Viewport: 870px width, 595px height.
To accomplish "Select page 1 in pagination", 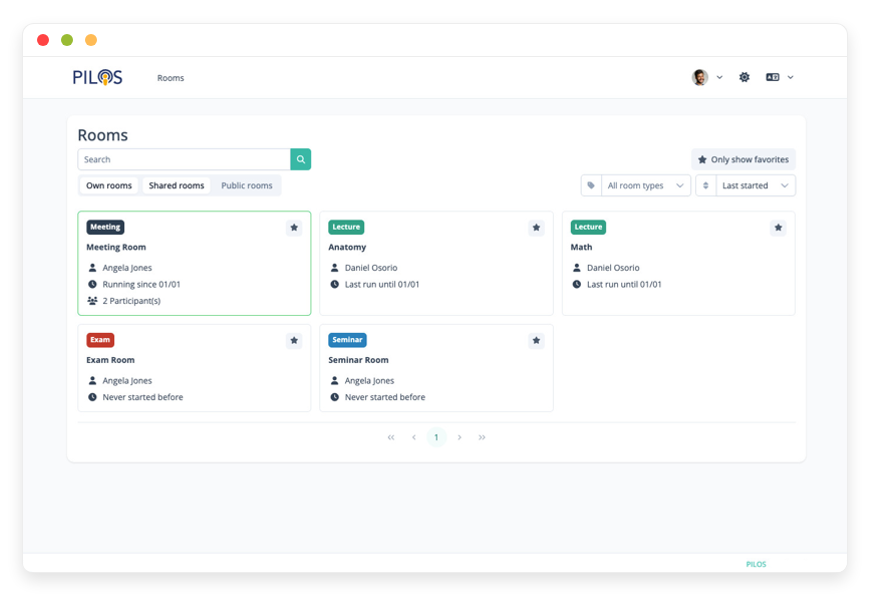I will 437,437.
